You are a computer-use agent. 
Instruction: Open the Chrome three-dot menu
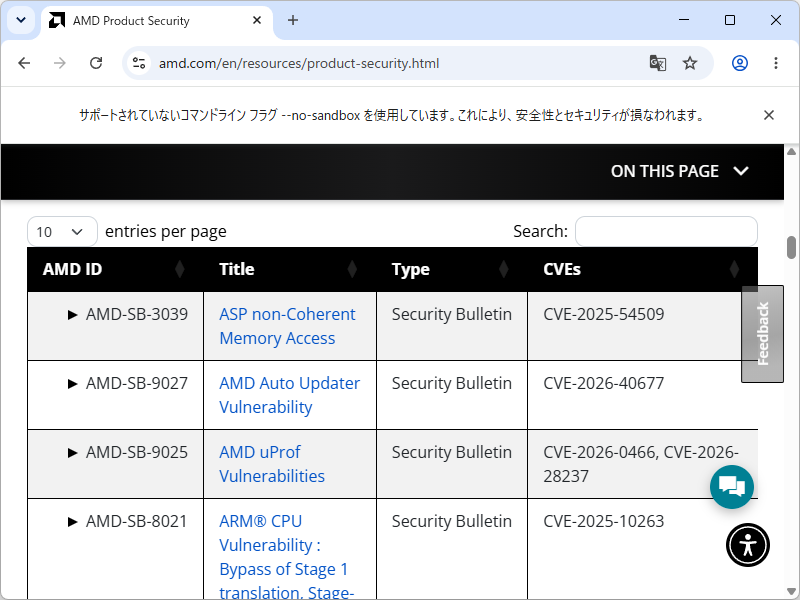776,63
